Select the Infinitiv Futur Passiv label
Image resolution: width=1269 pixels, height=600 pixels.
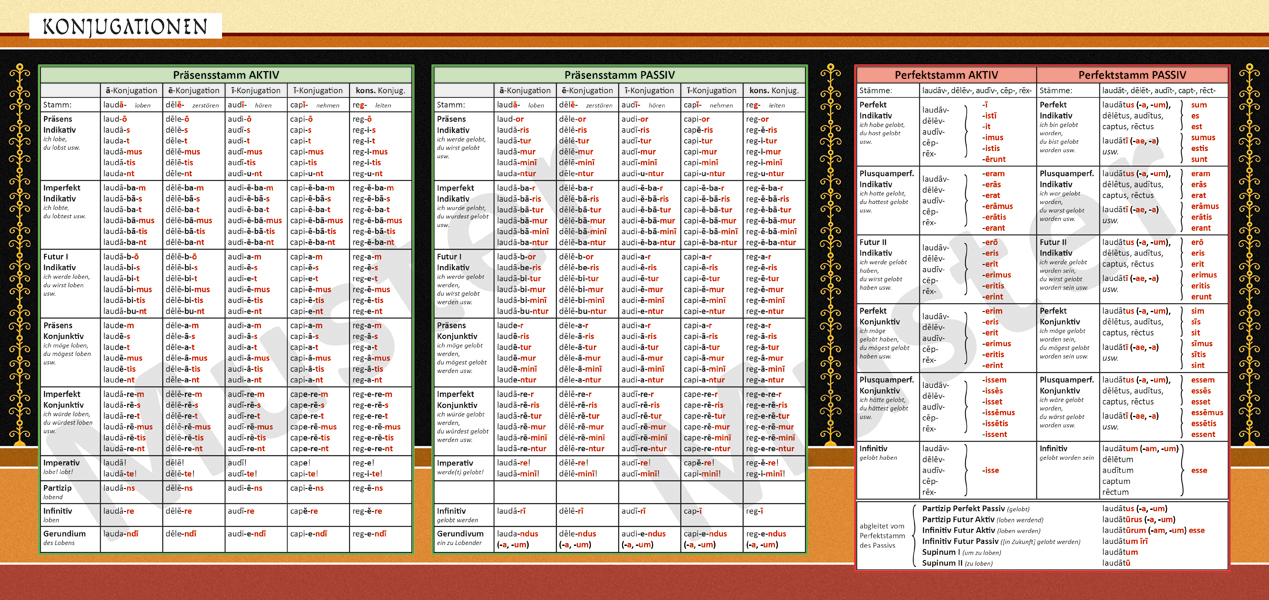[958, 542]
